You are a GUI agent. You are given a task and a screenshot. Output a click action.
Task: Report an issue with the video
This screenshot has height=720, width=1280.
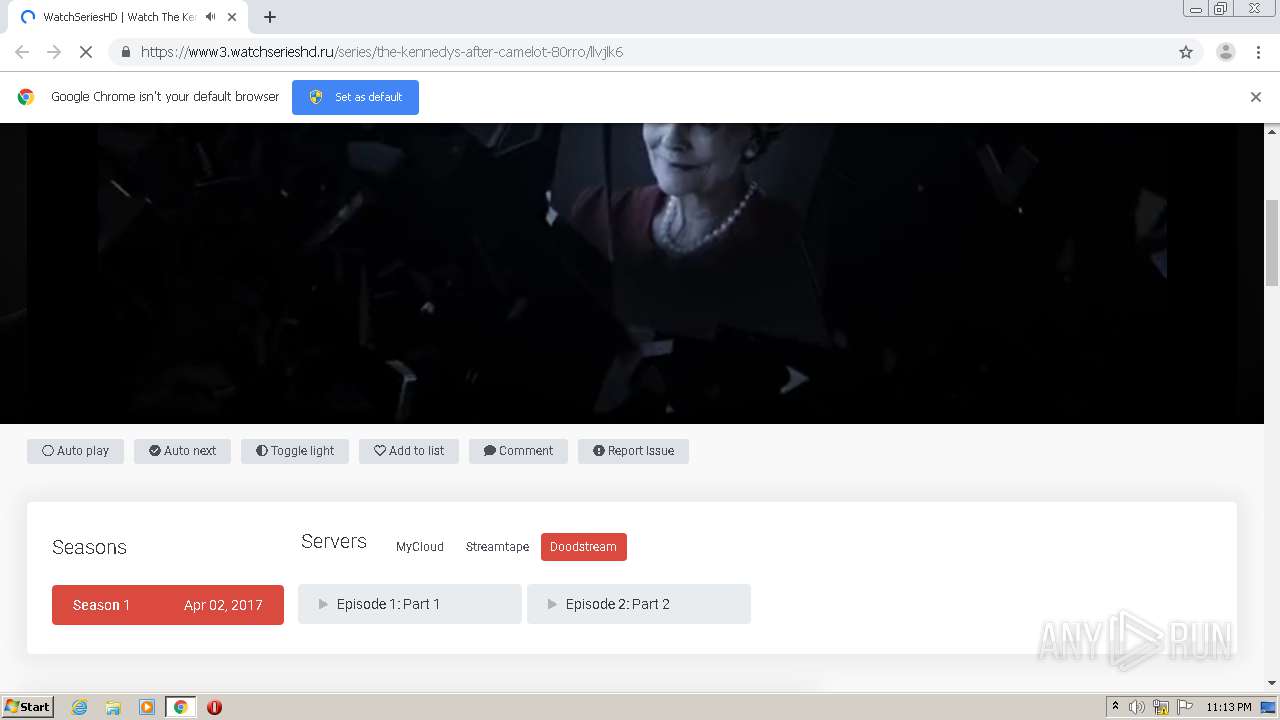click(x=633, y=451)
